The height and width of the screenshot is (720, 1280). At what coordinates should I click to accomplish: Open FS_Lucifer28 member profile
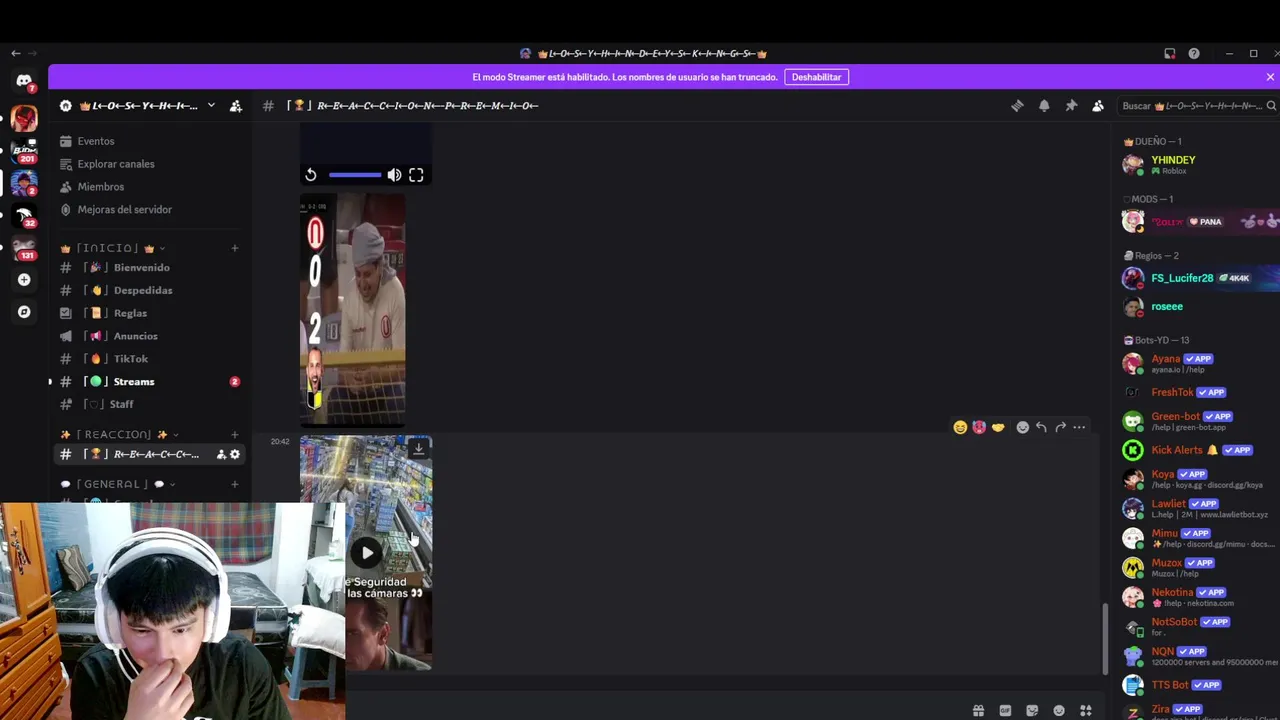pyautogui.click(x=1199, y=278)
